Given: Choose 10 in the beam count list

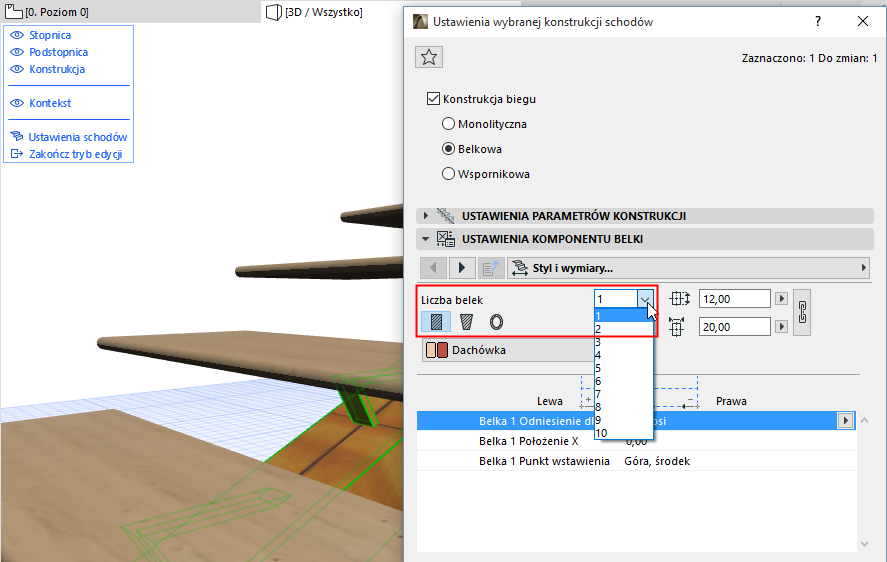Looking at the screenshot, I should 623,433.
